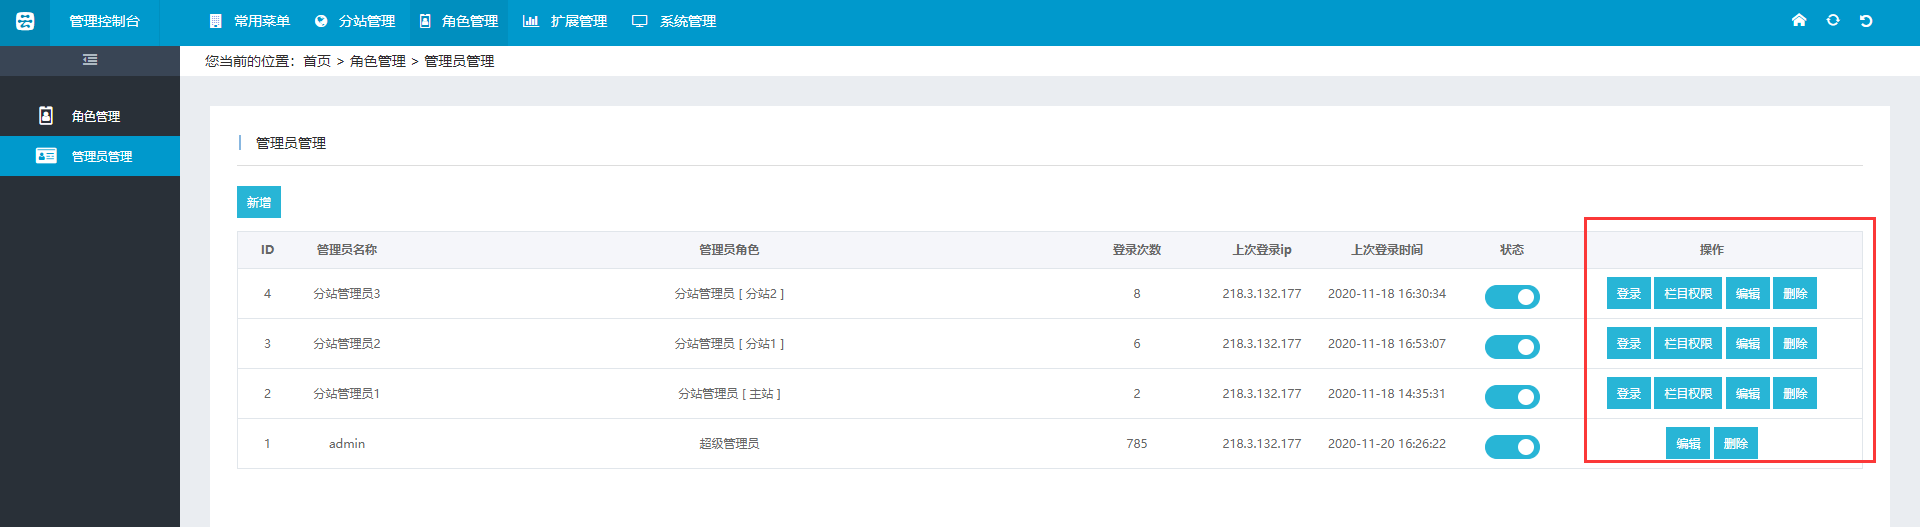Open 管理控制台 in the header

click(x=104, y=21)
